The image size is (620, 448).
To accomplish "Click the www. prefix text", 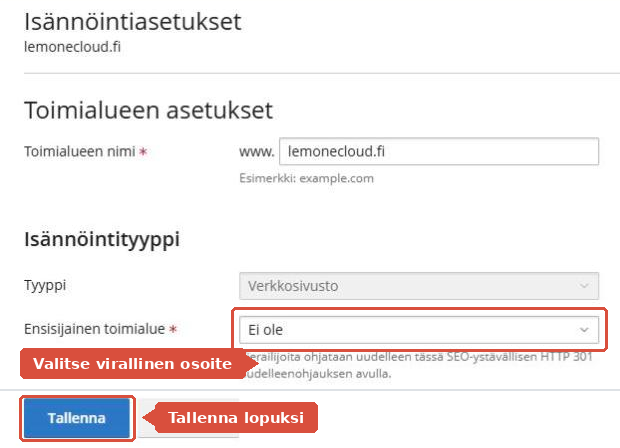I will point(257,151).
